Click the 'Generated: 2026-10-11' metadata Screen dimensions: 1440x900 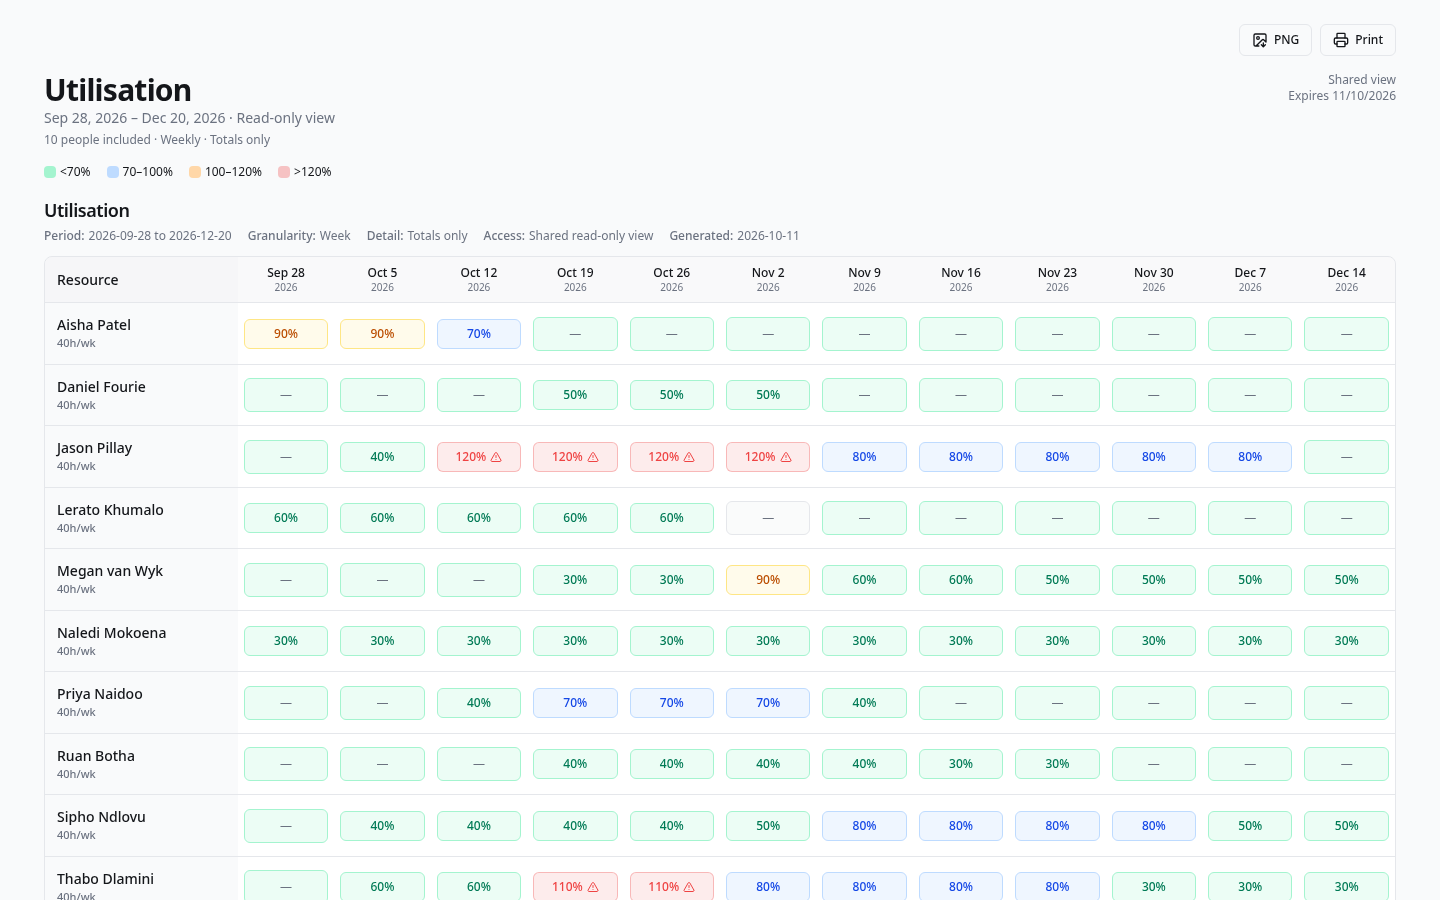tap(734, 236)
